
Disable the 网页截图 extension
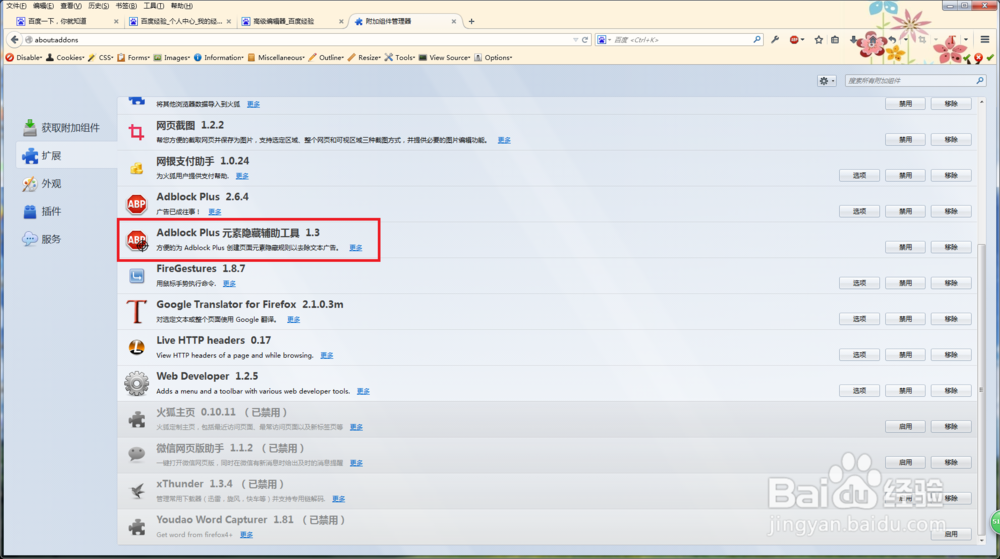(905, 140)
